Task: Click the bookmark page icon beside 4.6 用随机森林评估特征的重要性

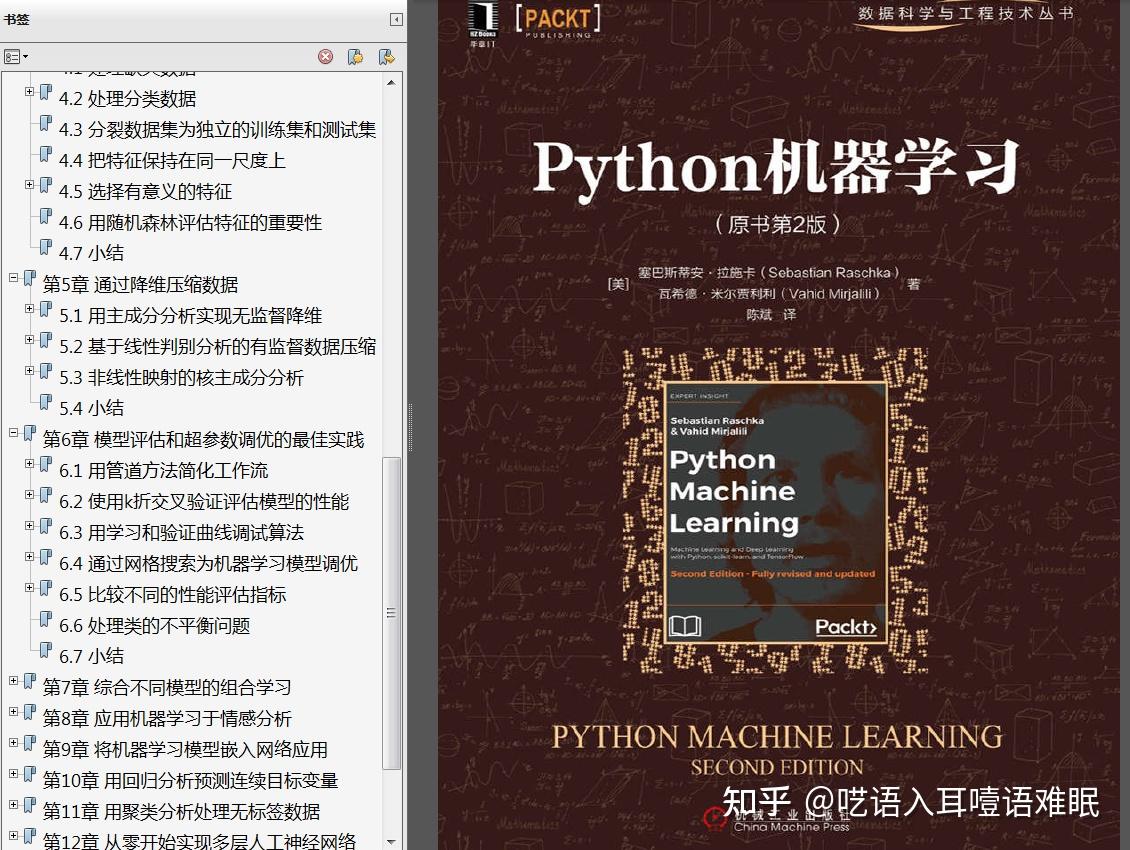Action: (x=45, y=216)
